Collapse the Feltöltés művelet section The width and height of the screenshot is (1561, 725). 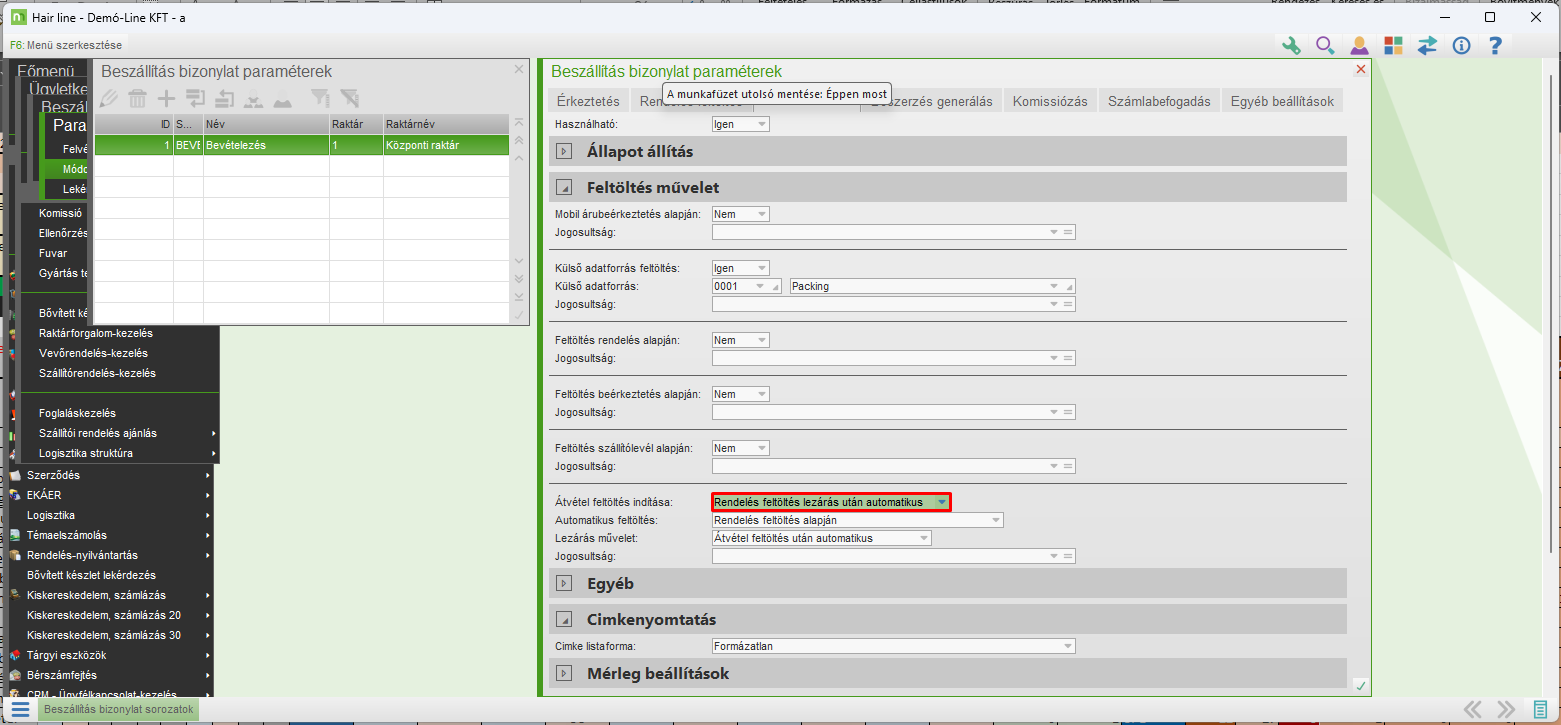pos(564,187)
